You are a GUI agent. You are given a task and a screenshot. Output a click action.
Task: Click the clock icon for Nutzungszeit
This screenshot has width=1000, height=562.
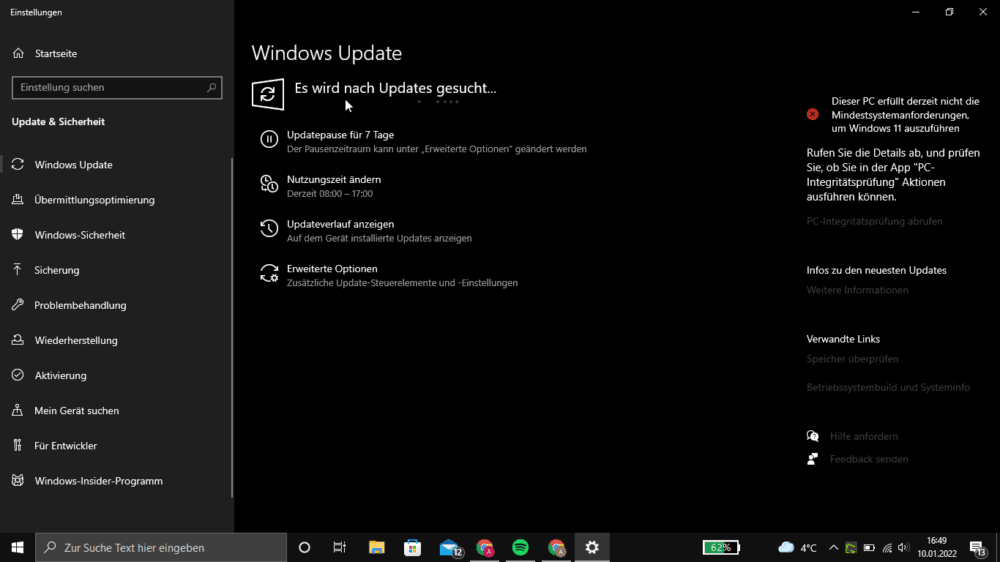coord(269,184)
